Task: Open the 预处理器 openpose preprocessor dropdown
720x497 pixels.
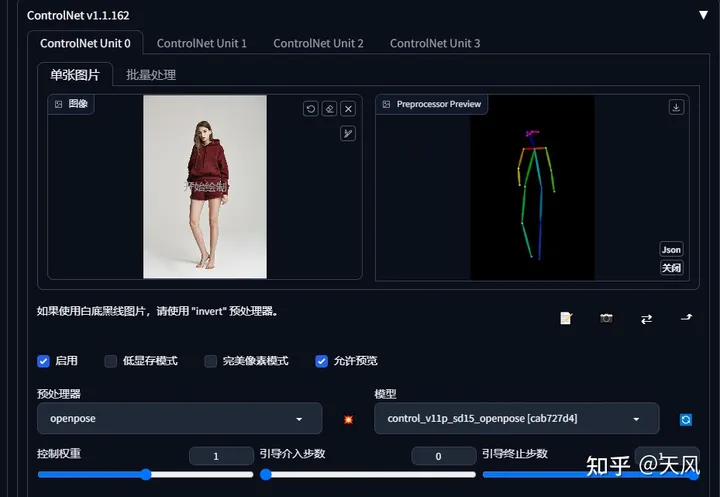Action: [x=179, y=418]
